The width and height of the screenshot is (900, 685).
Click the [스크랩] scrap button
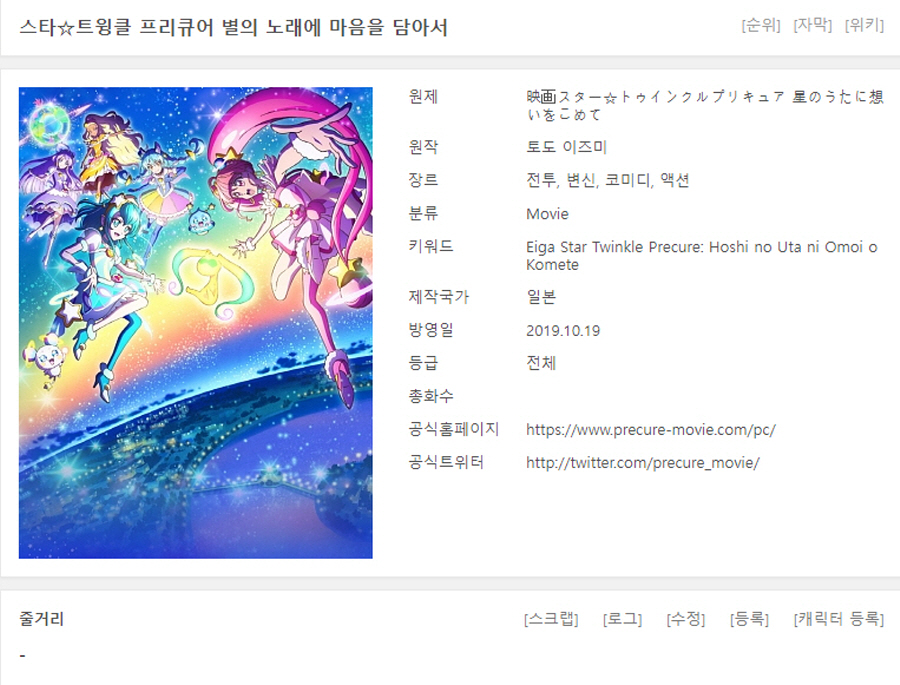(x=551, y=619)
